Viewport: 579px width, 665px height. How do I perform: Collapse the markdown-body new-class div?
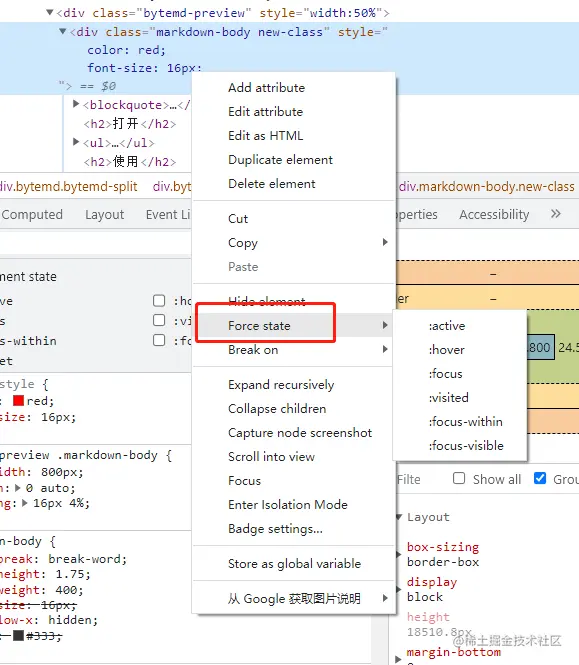tap(63, 32)
